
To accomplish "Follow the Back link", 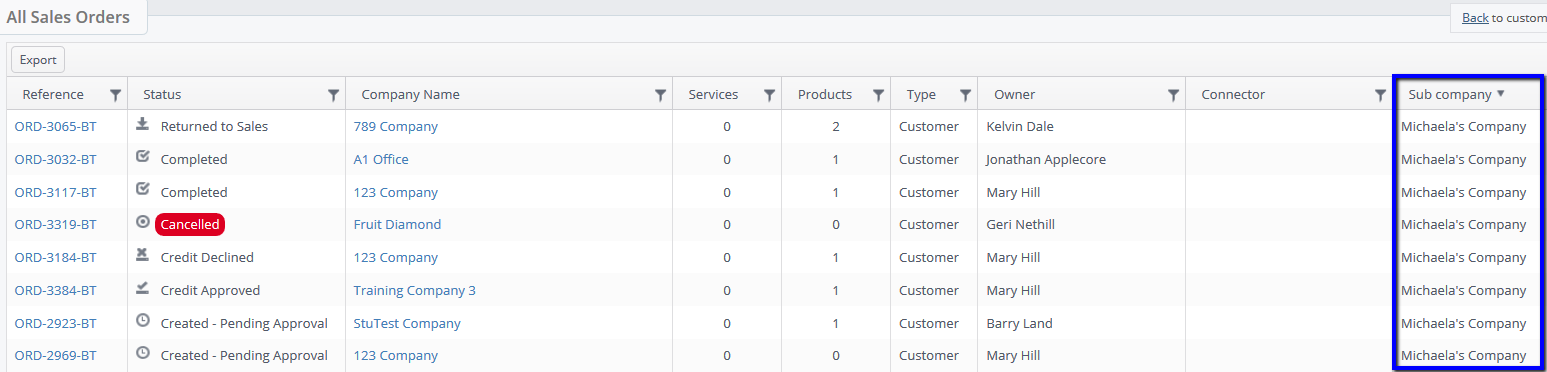I will [1475, 18].
